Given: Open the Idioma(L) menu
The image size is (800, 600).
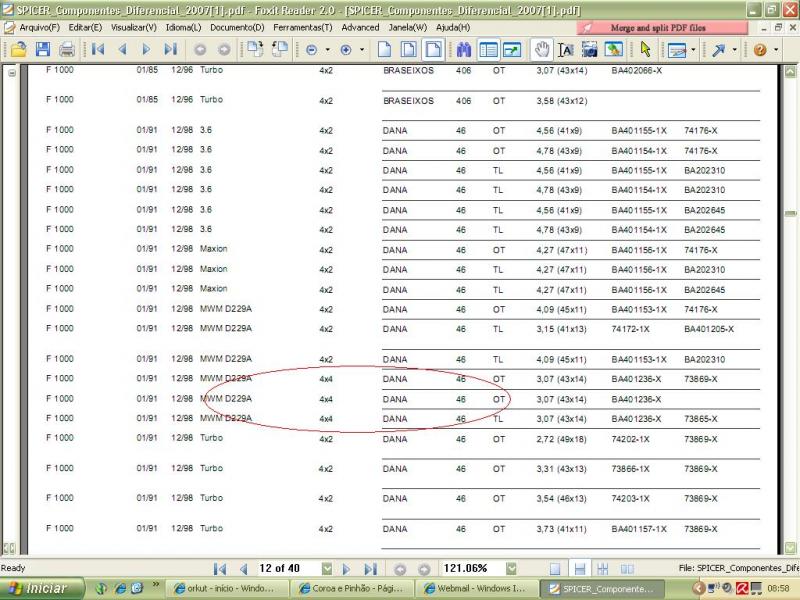Looking at the screenshot, I should [183, 28].
